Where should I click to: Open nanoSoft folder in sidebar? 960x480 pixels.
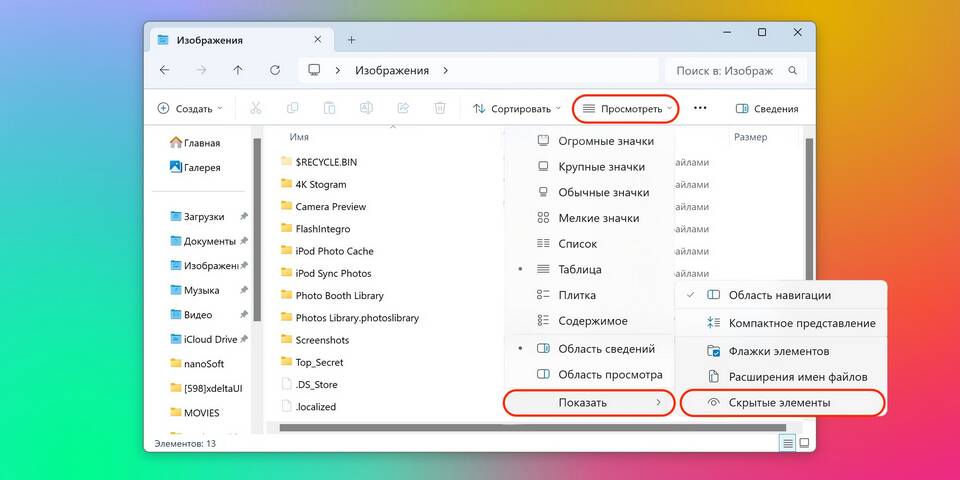tap(197, 364)
